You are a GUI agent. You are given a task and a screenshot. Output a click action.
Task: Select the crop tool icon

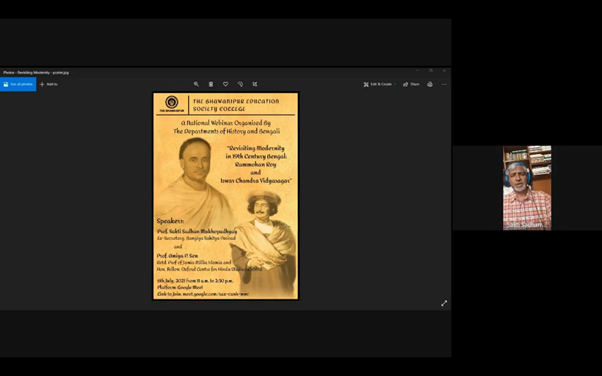point(255,84)
